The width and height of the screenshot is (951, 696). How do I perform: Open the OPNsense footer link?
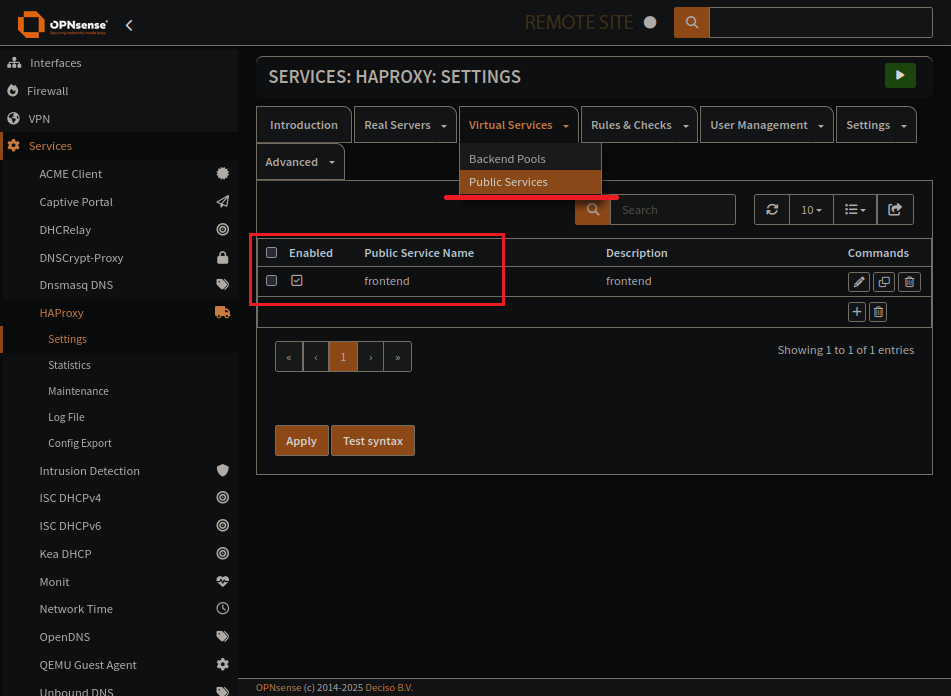278,688
